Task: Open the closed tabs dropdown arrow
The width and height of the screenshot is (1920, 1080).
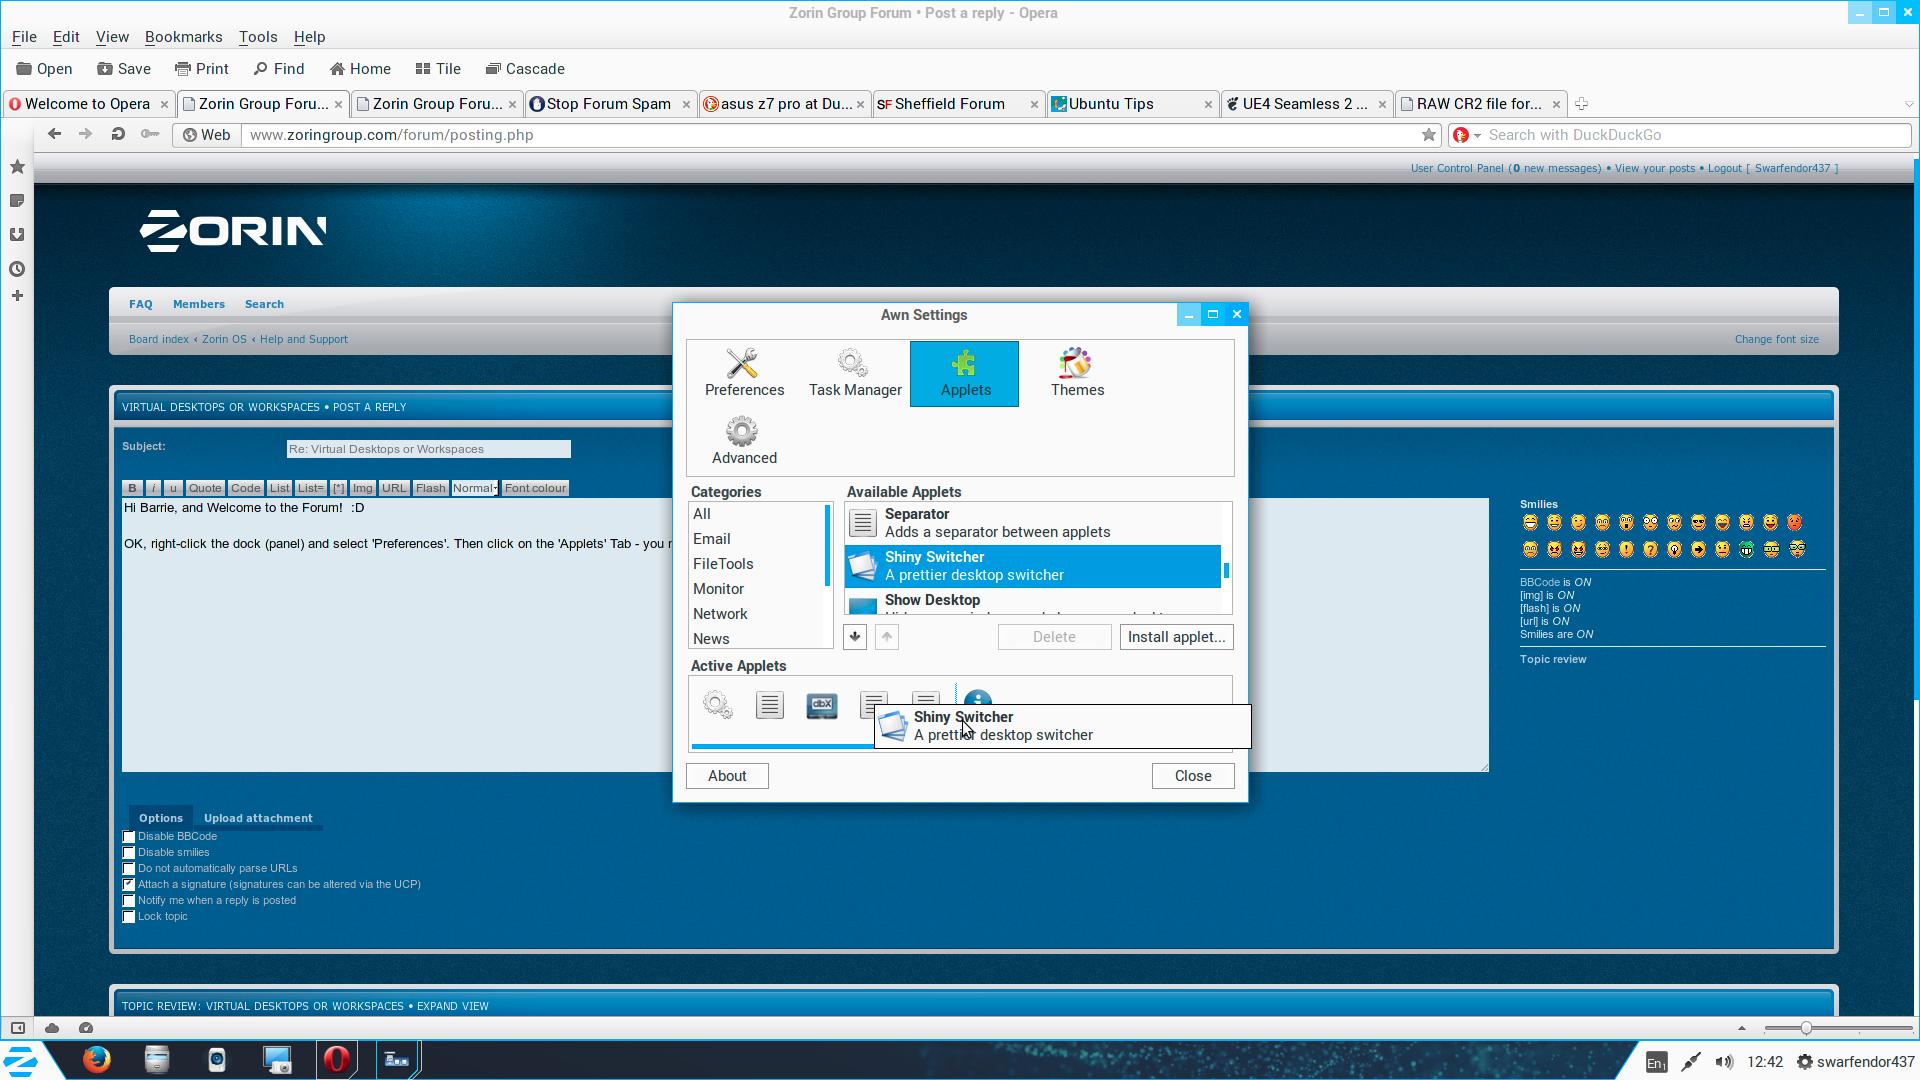Action: [x=1908, y=104]
